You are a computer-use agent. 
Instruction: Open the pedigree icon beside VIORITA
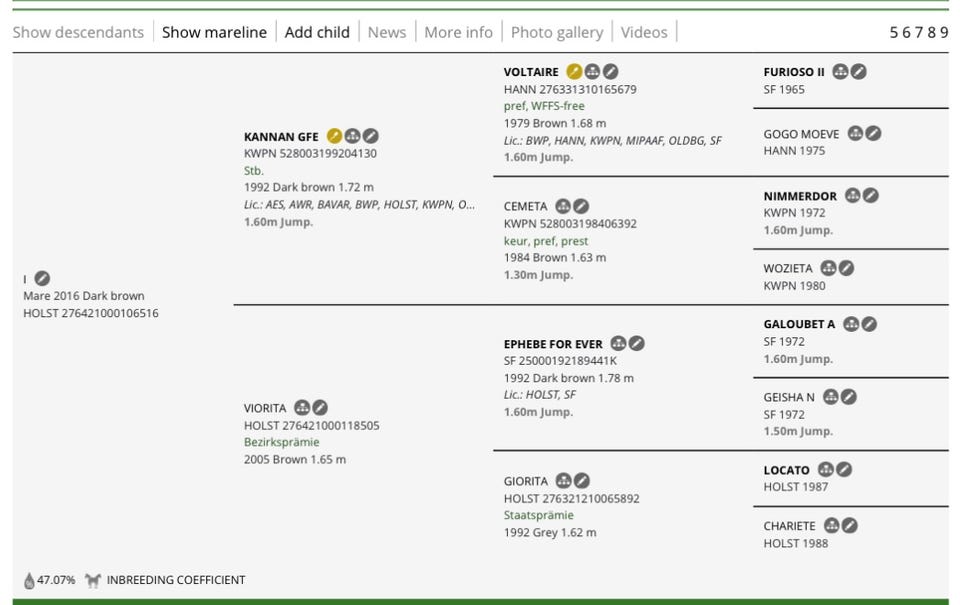[x=302, y=408]
